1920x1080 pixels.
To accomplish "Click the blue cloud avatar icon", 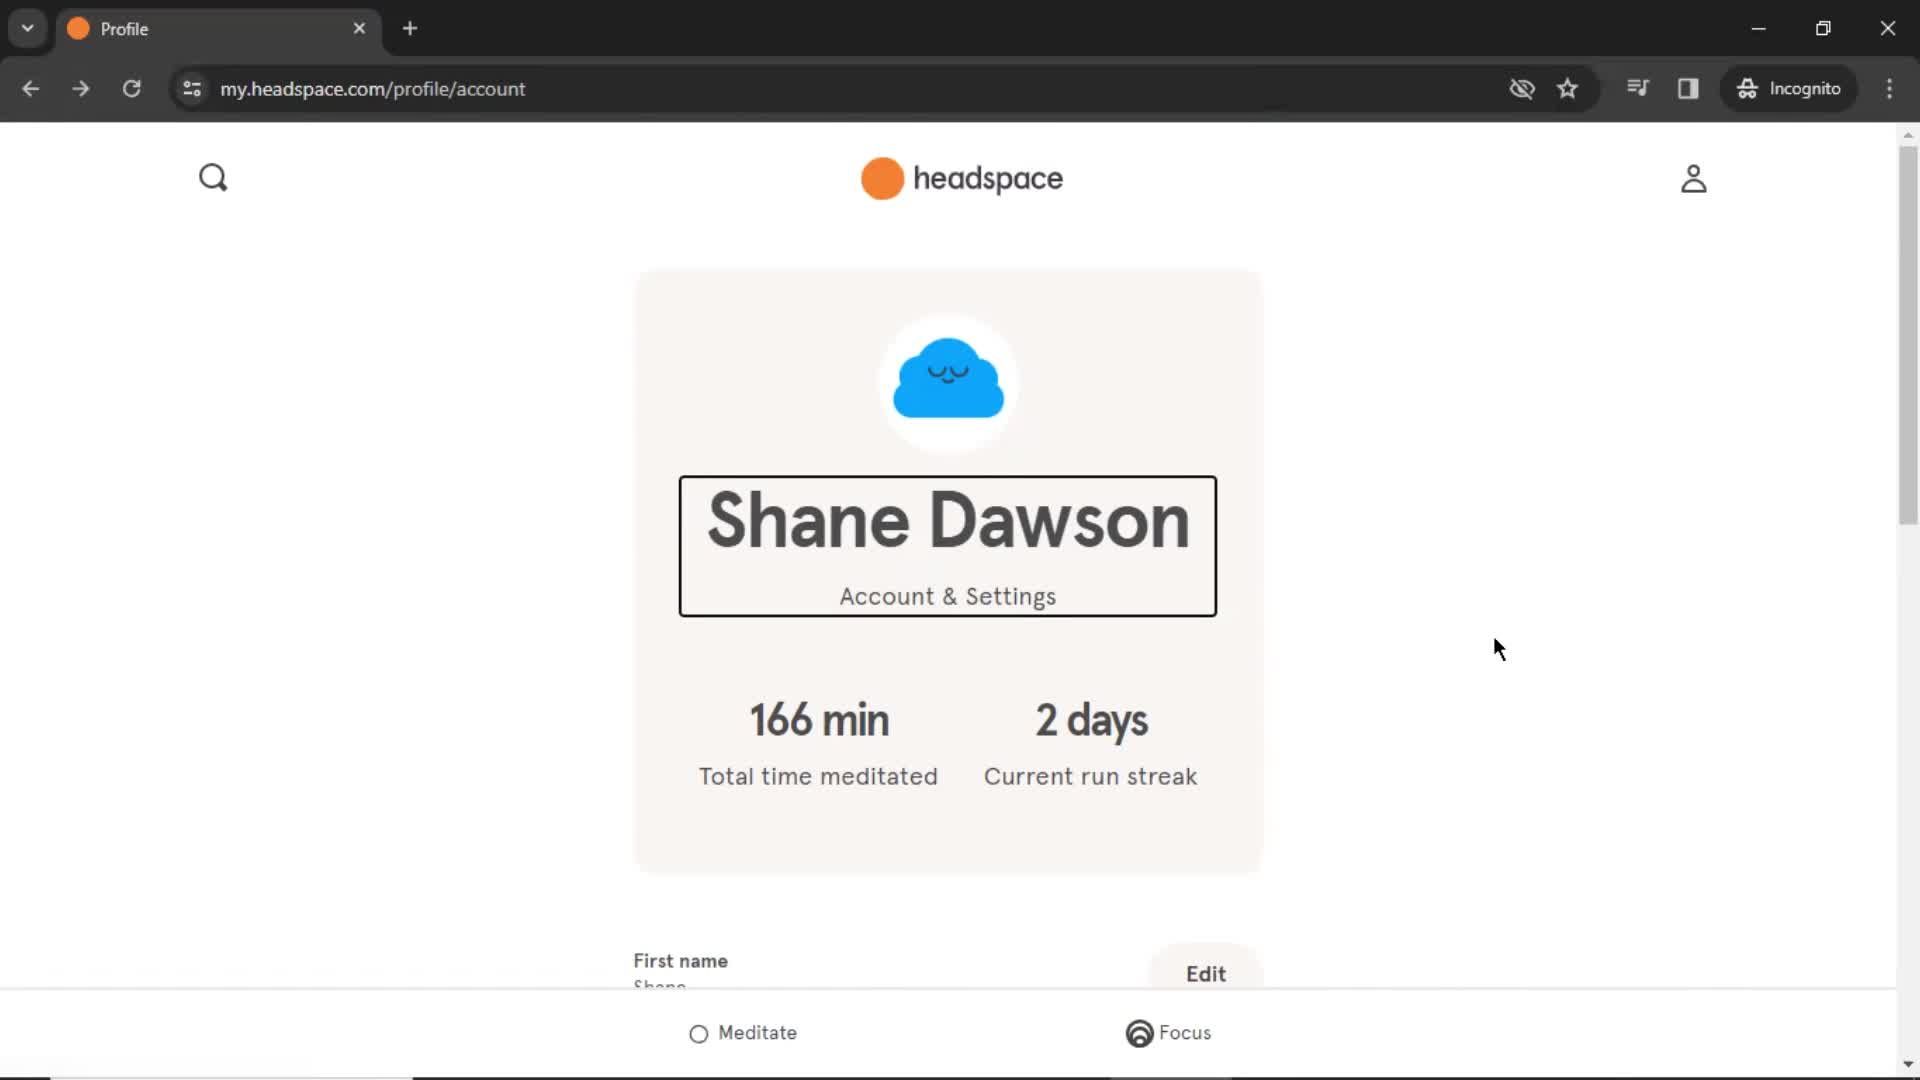I will point(948,378).
